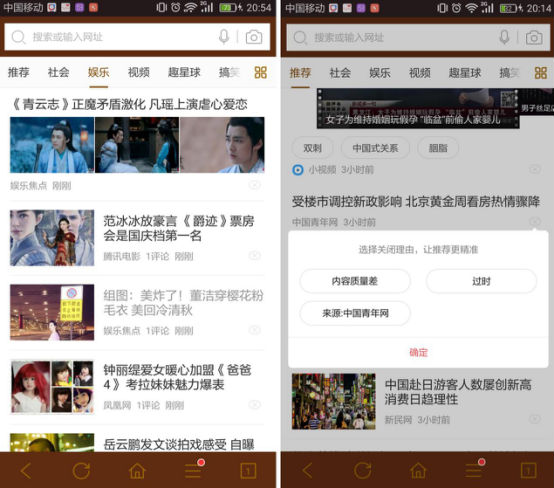The height and width of the screenshot is (488, 554).
Task: Tap the reload icon in right screen
Action: point(363,471)
